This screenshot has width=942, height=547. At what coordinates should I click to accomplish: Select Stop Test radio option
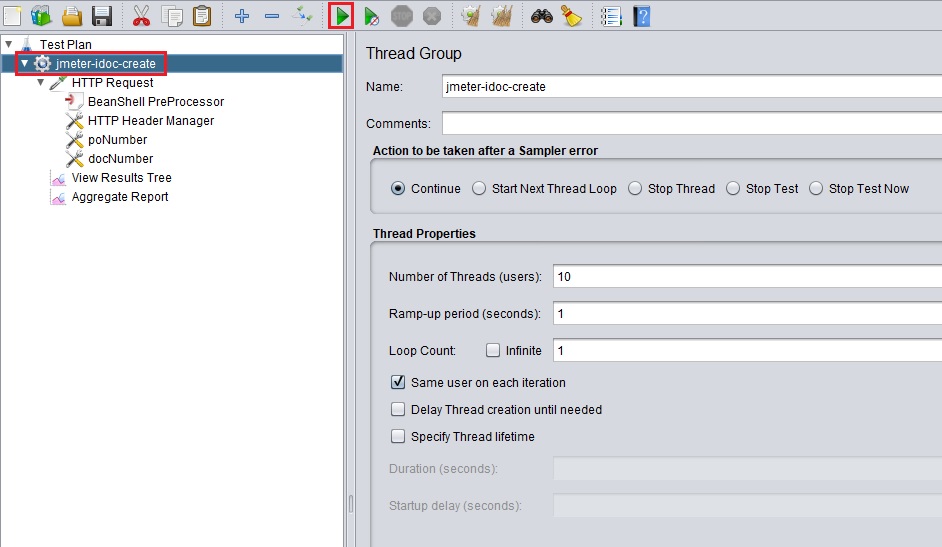(733, 189)
